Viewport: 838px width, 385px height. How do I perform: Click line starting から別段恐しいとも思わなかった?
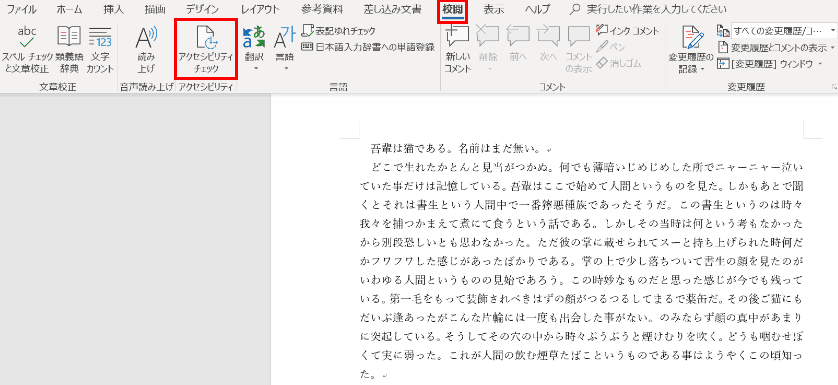point(581,242)
